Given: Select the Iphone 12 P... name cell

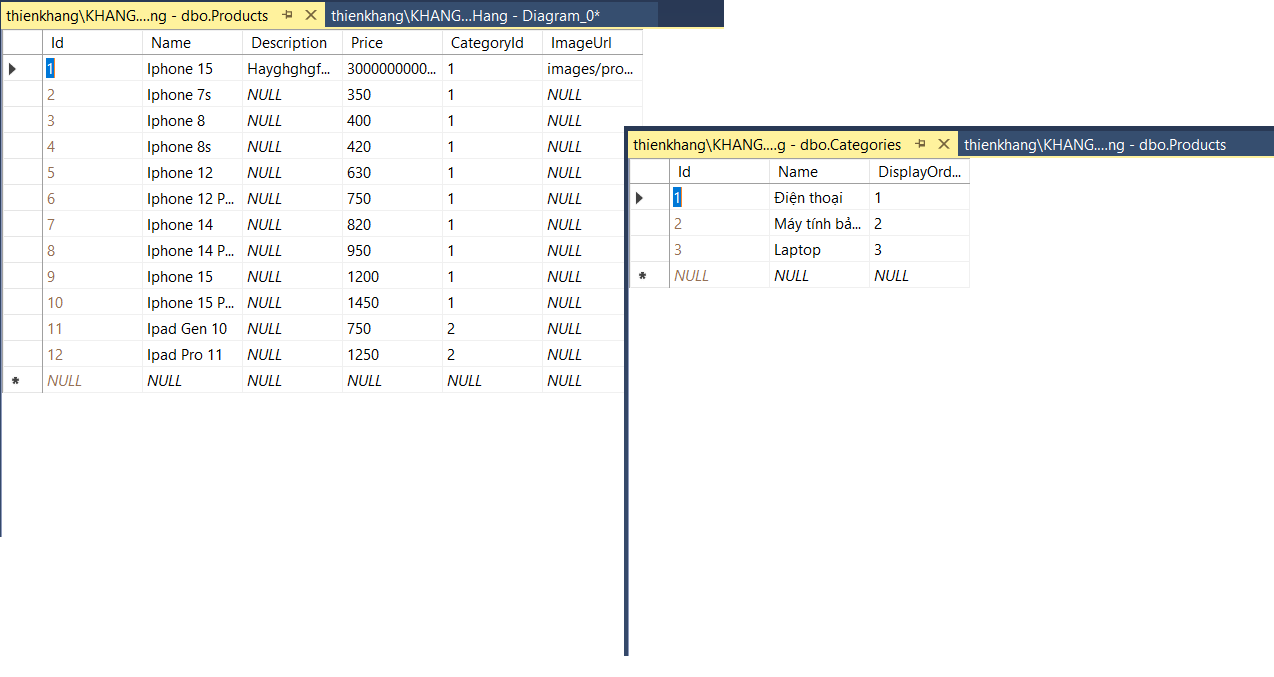Looking at the screenshot, I should (192, 199).
